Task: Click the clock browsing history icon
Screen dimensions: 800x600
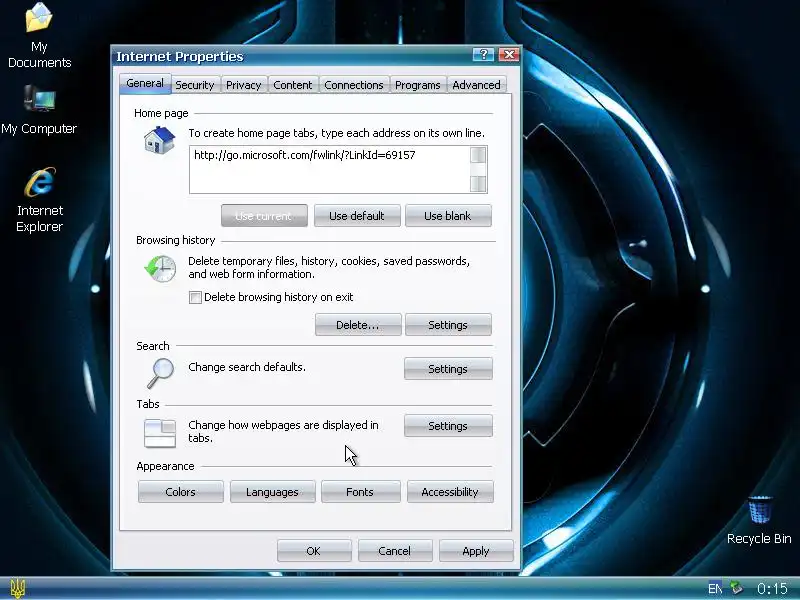Action: point(160,268)
